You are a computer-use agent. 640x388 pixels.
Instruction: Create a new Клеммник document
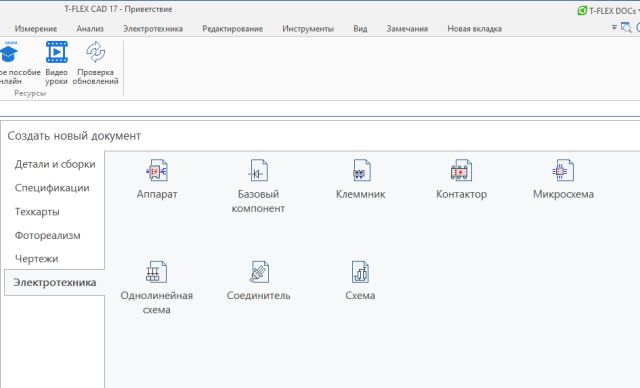point(360,180)
